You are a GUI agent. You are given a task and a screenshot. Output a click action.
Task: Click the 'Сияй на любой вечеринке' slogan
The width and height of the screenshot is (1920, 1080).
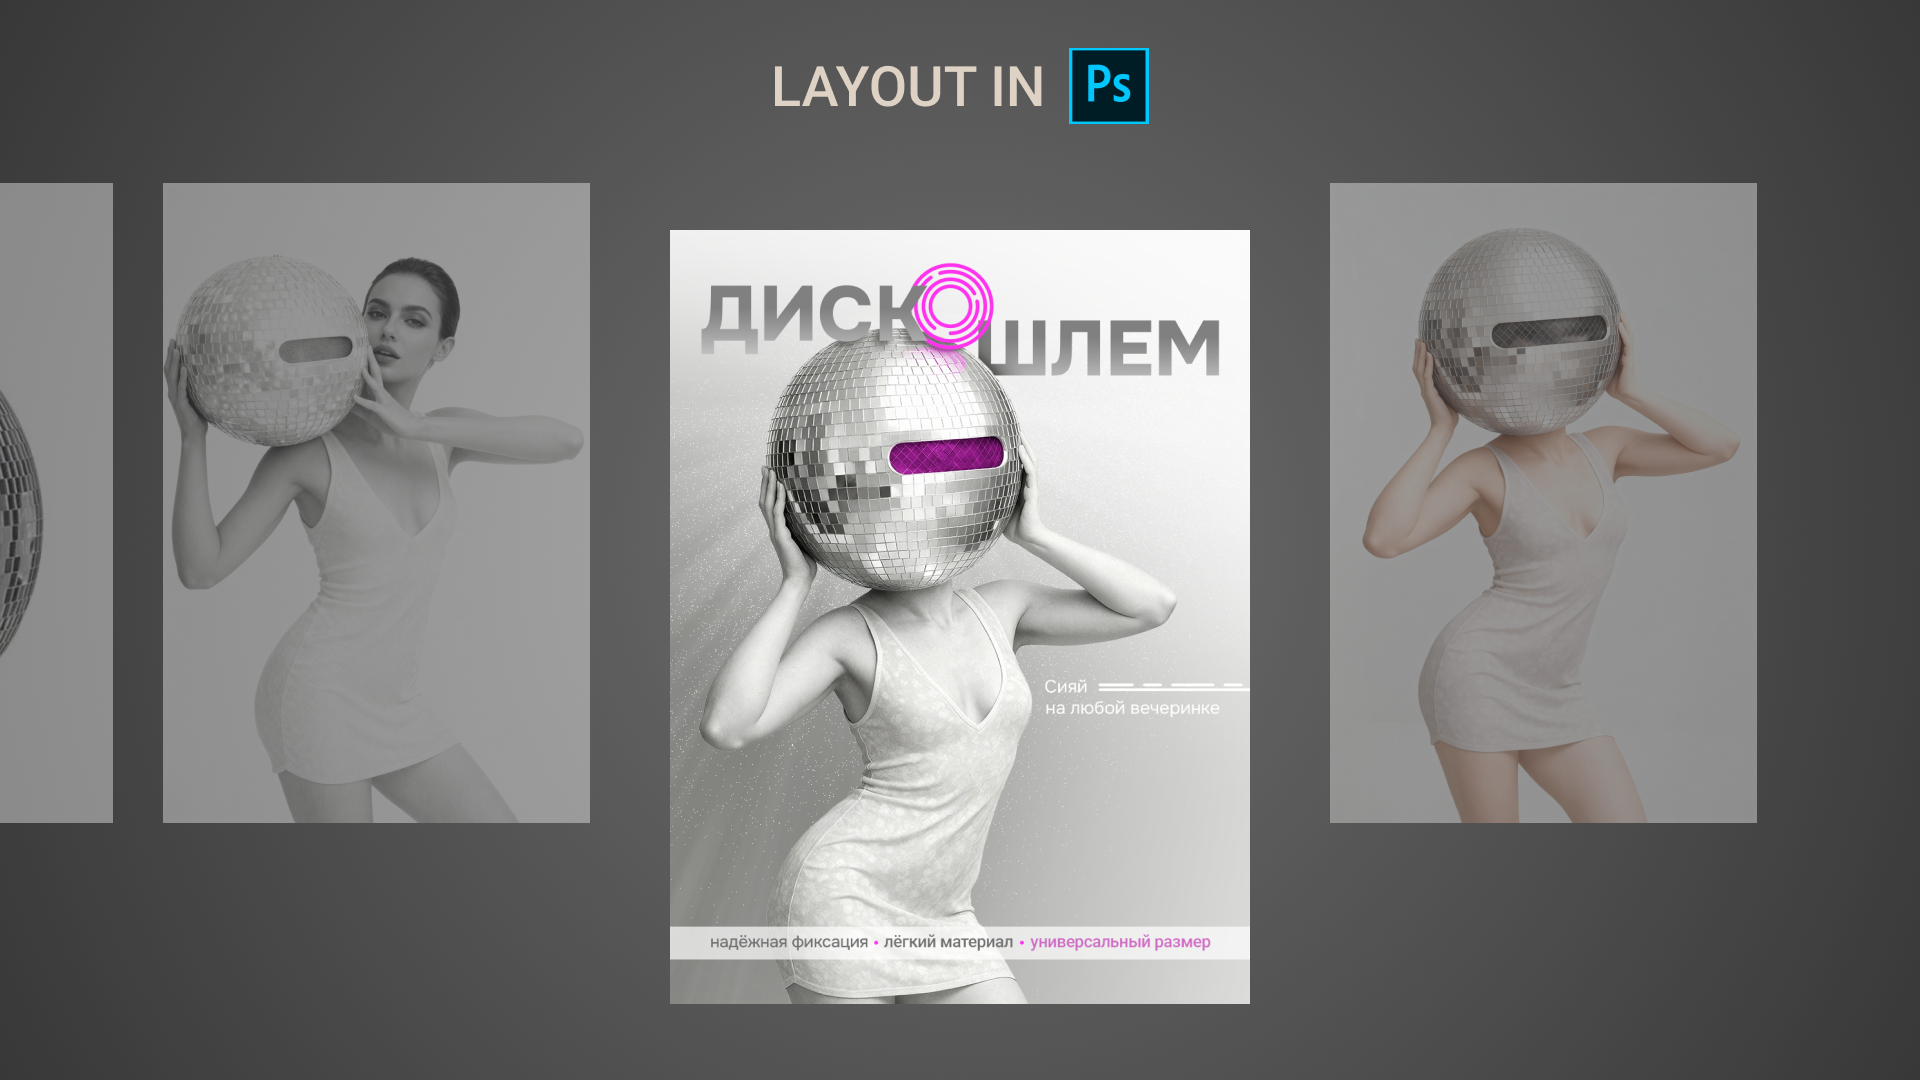point(1132,697)
